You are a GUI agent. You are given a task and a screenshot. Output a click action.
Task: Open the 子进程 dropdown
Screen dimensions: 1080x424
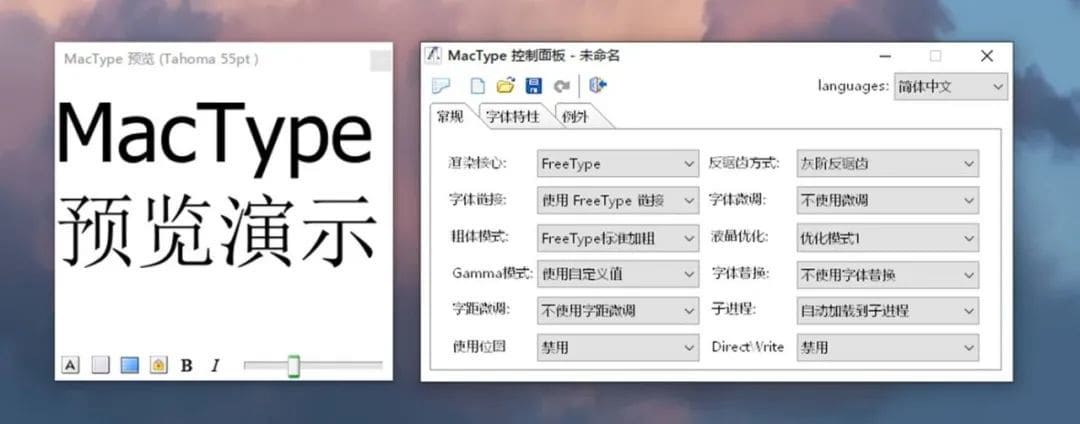[x=887, y=310]
